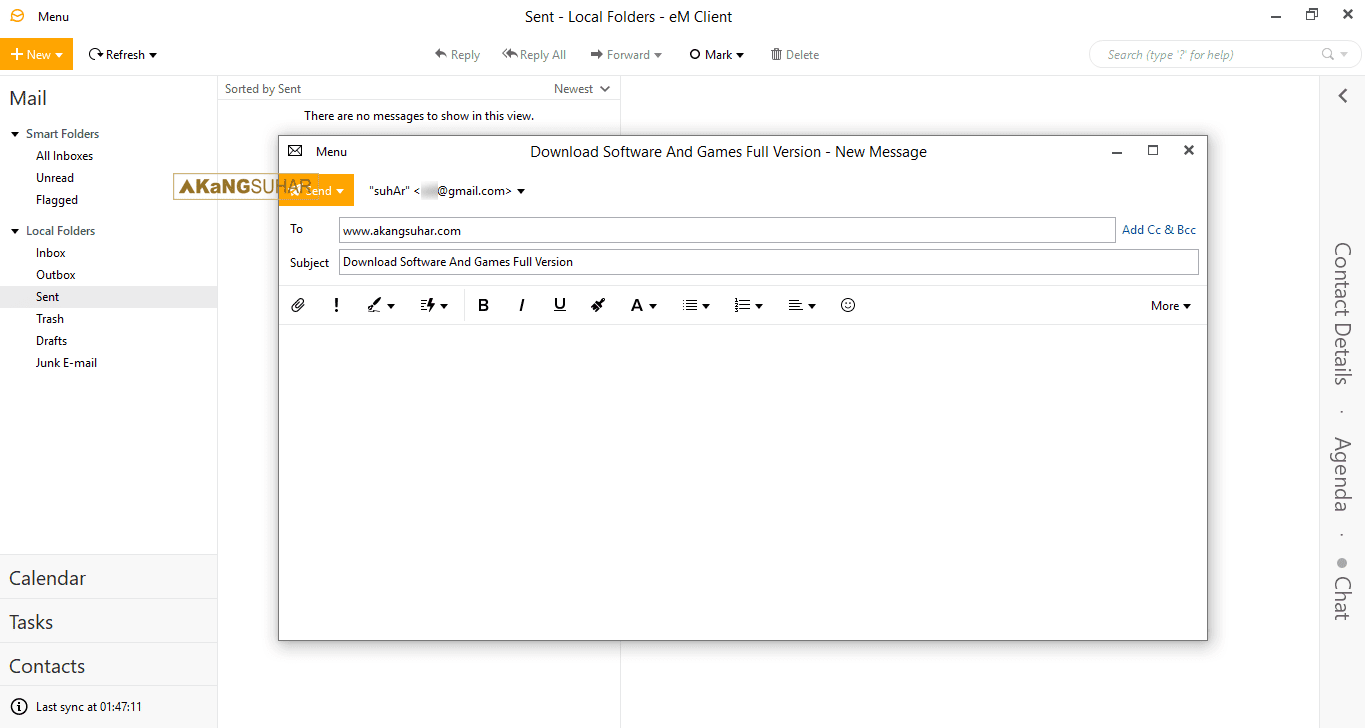Click the 'Sorted by Sent' header
Viewport: 1365px width, 728px height.
point(263,89)
